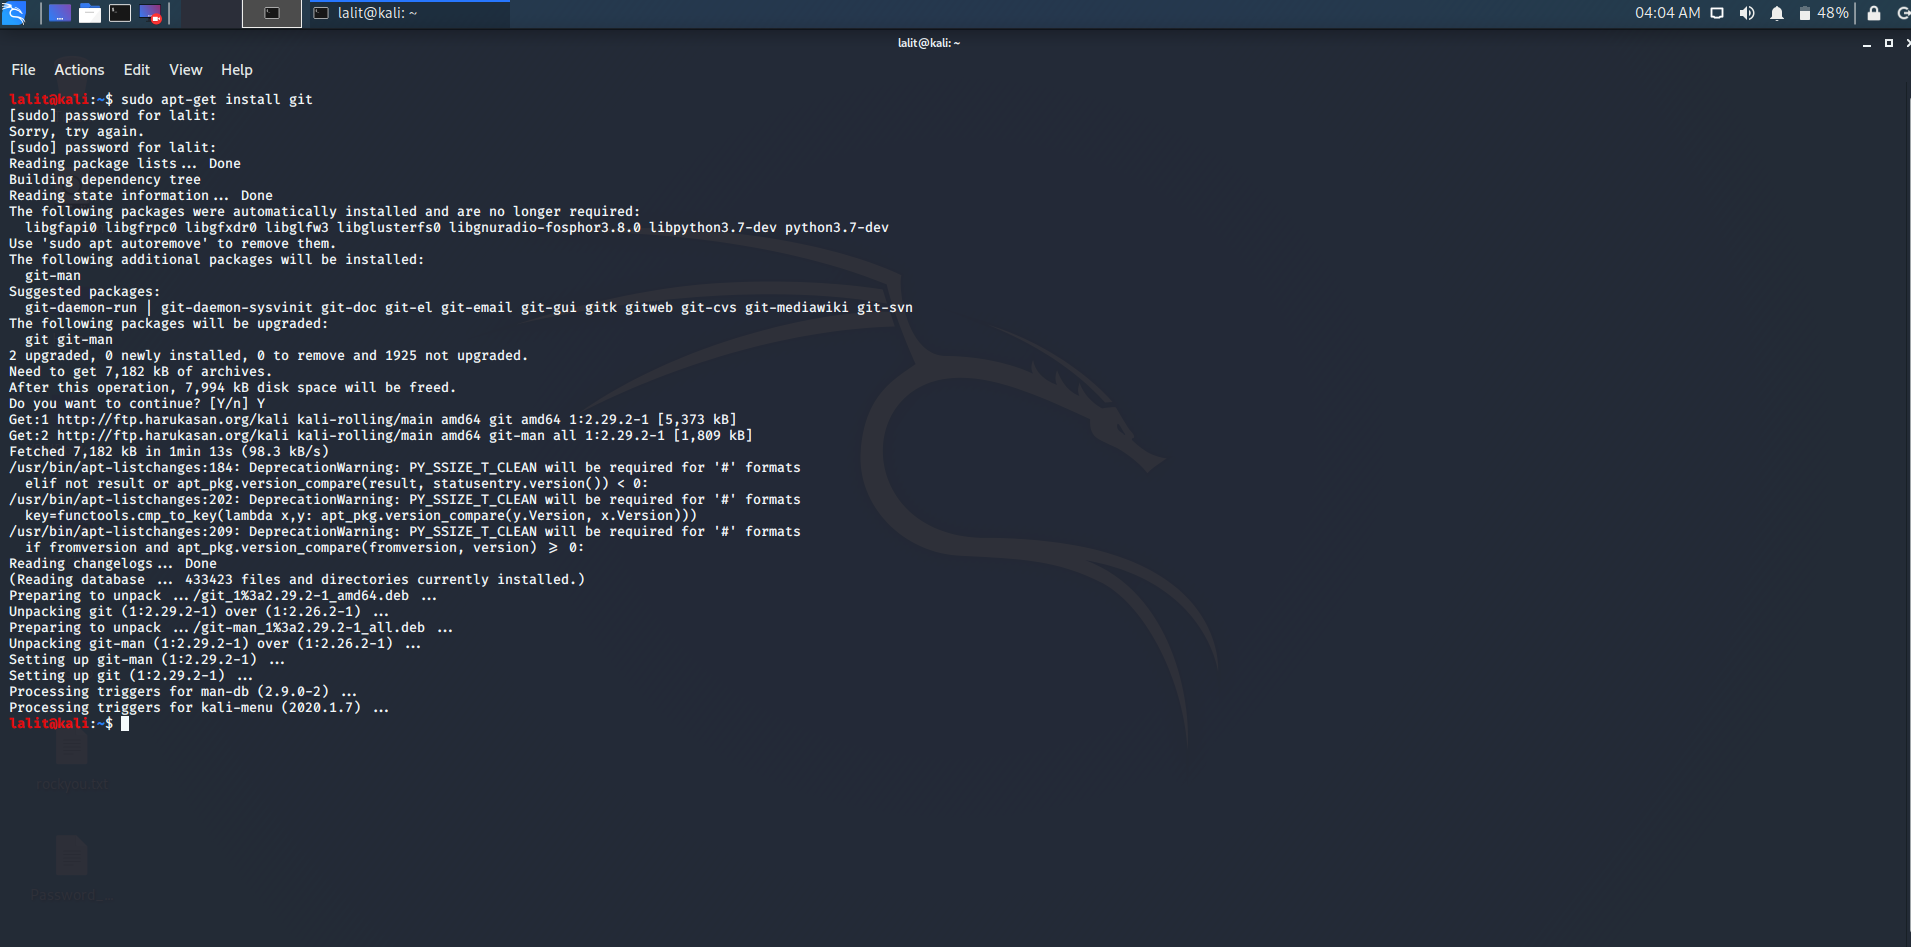This screenshot has width=1911, height=947.
Task: Select the workspace switcher terminal thumbnail
Action: [x=272, y=13]
